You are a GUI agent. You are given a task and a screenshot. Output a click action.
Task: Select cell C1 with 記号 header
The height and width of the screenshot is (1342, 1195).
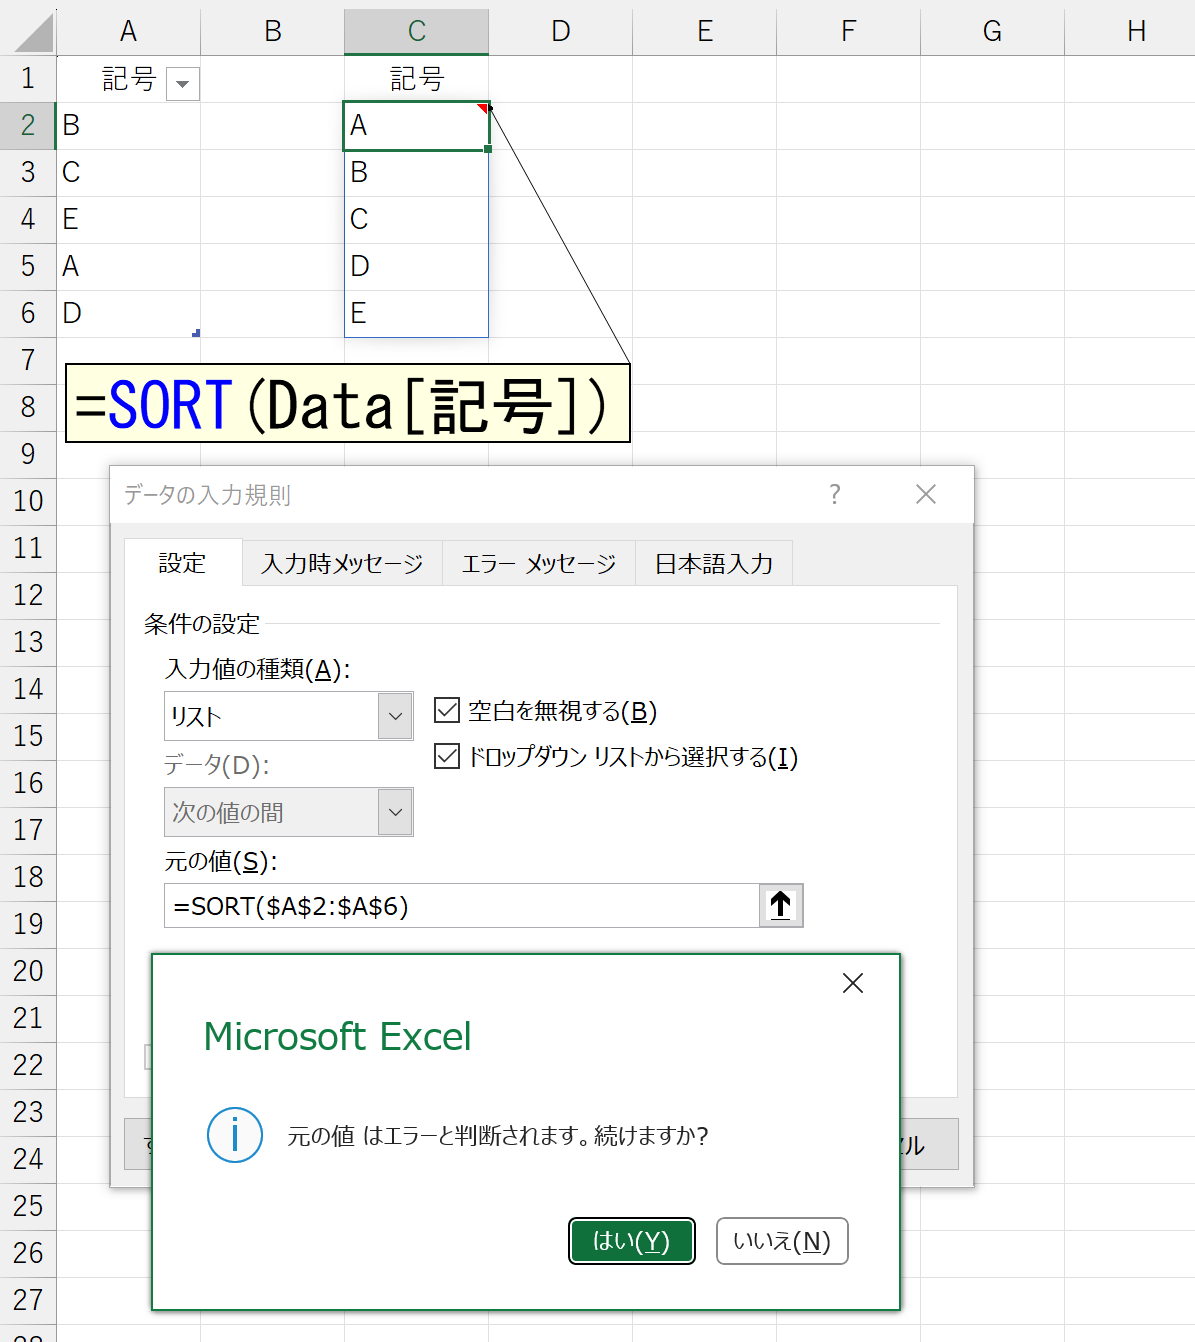[417, 79]
